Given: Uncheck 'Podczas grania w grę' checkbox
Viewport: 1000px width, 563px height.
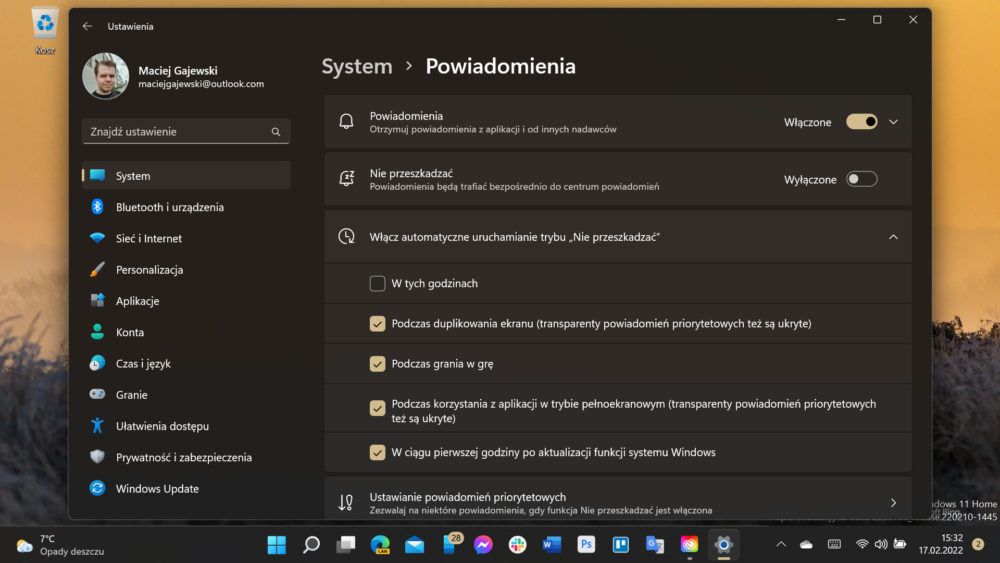Looking at the screenshot, I should (378, 363).
